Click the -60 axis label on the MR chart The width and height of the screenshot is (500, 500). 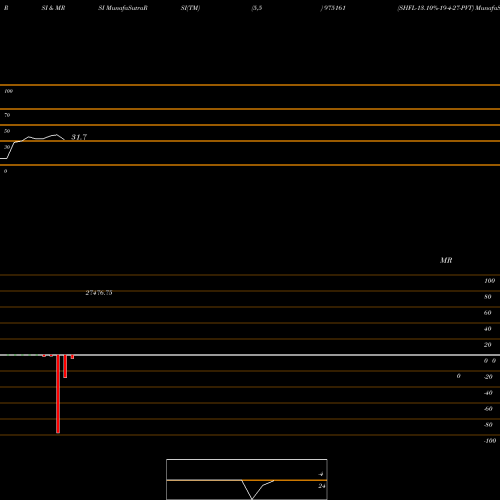click(488, 409)
